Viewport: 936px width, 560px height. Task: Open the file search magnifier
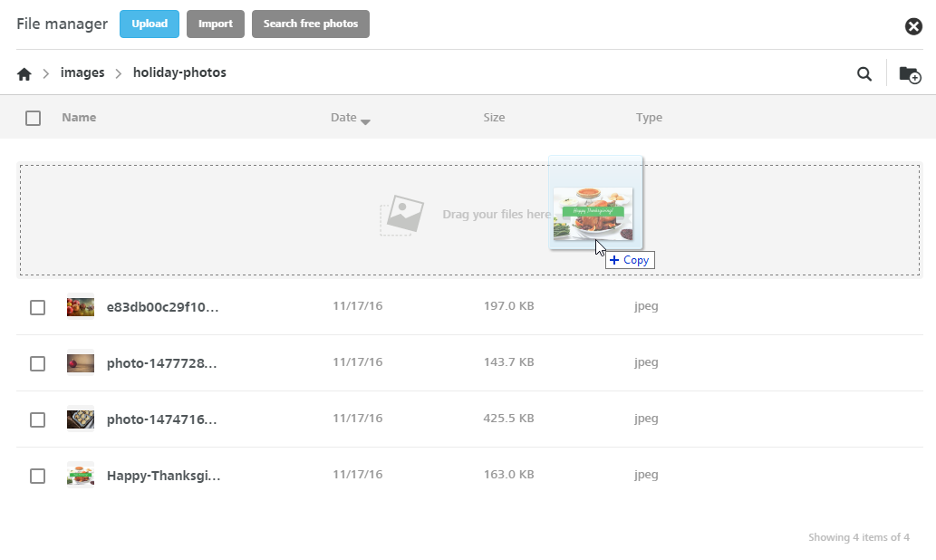864,74
